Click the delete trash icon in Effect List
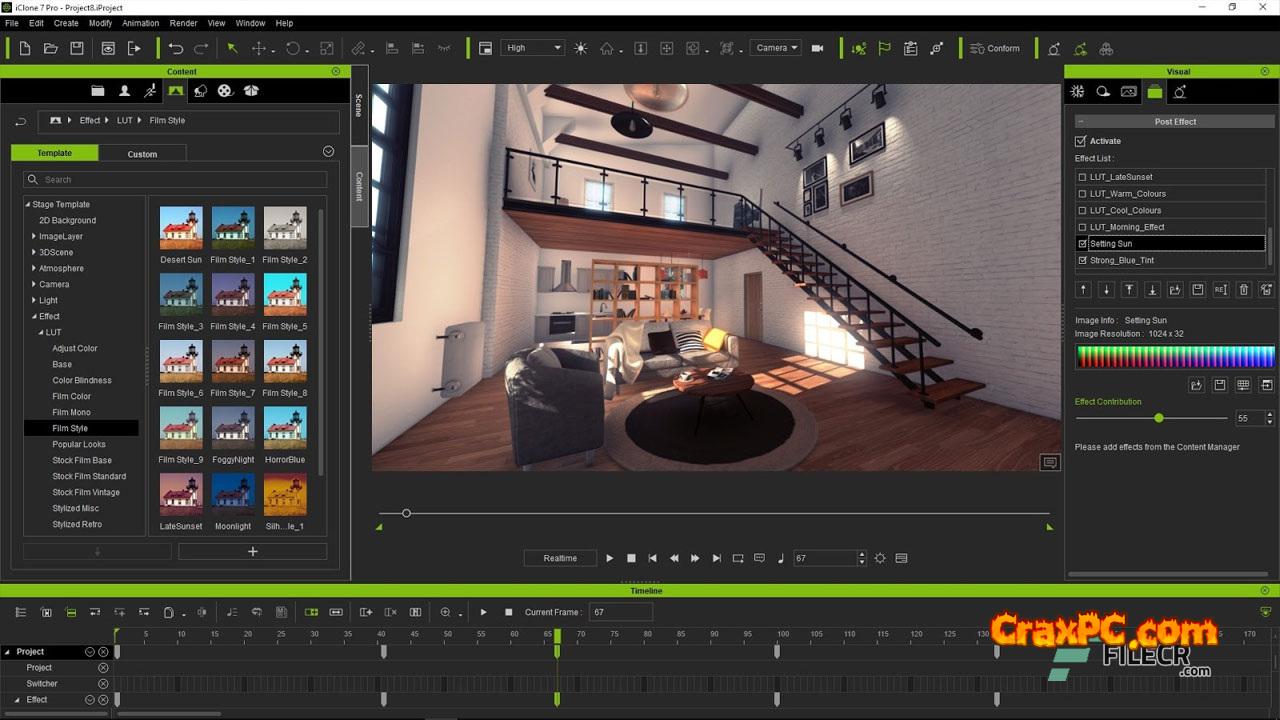 1244,290
